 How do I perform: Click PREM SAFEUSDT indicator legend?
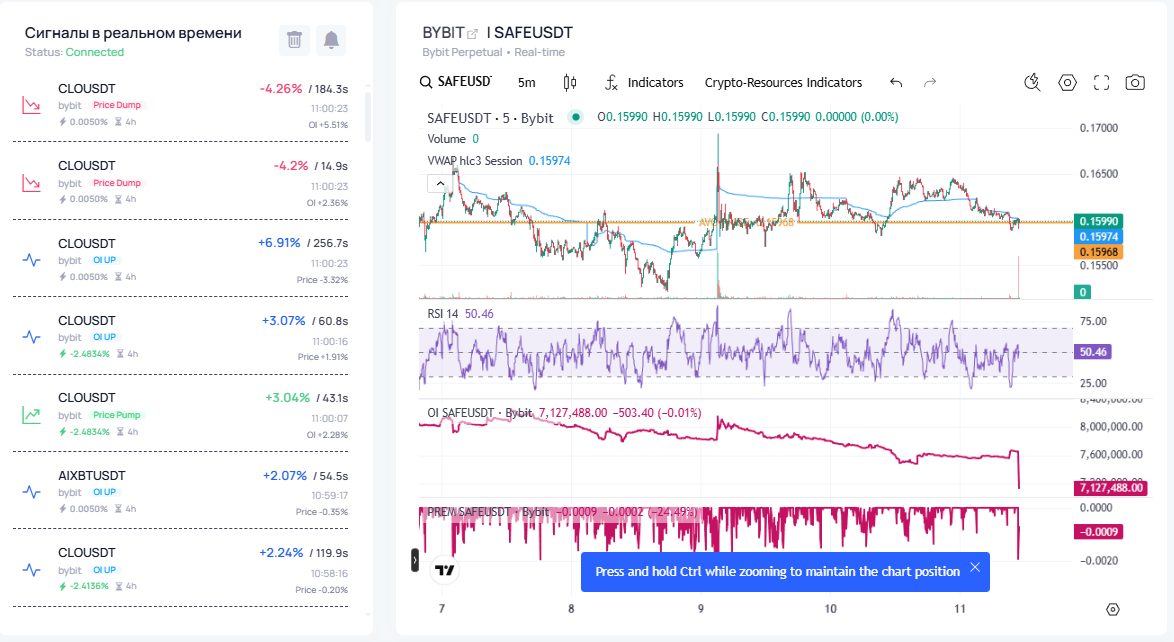[487, 512]
